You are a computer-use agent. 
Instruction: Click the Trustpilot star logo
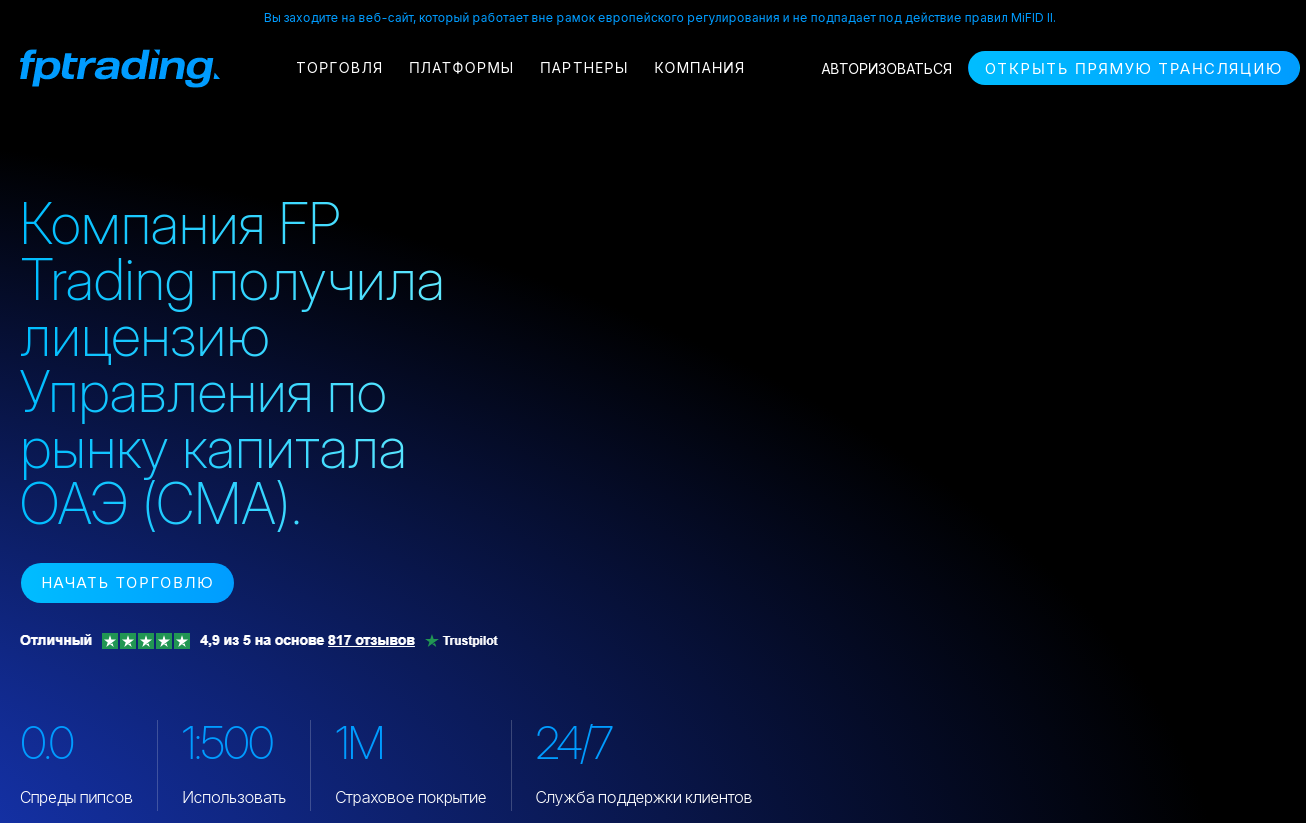click(432, 641)
